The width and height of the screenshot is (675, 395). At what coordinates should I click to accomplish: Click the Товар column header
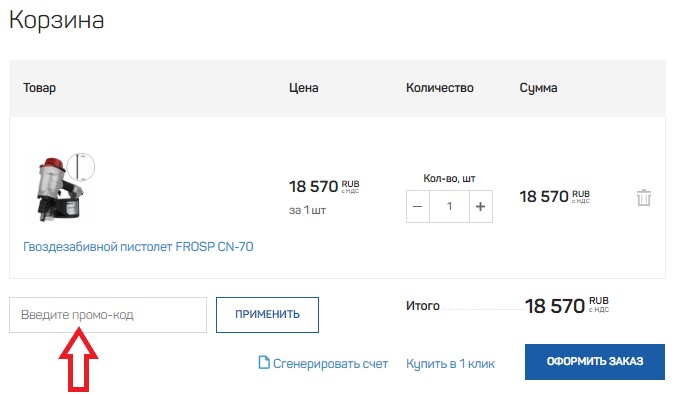pos(40,88)
